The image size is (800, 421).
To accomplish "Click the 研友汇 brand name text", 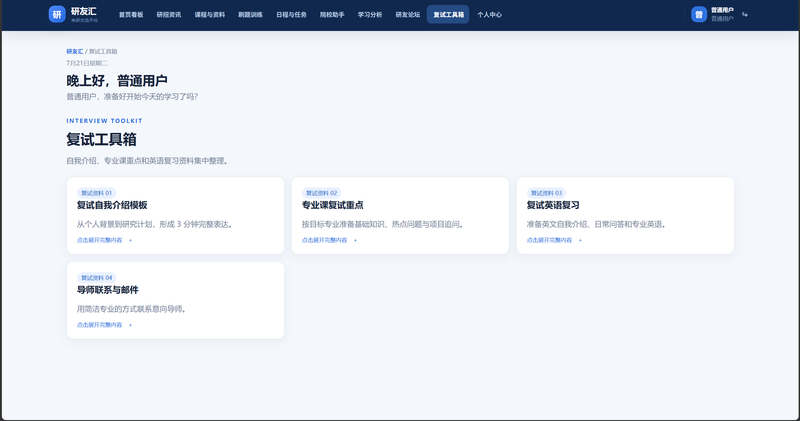I will (x=84, y=11).
